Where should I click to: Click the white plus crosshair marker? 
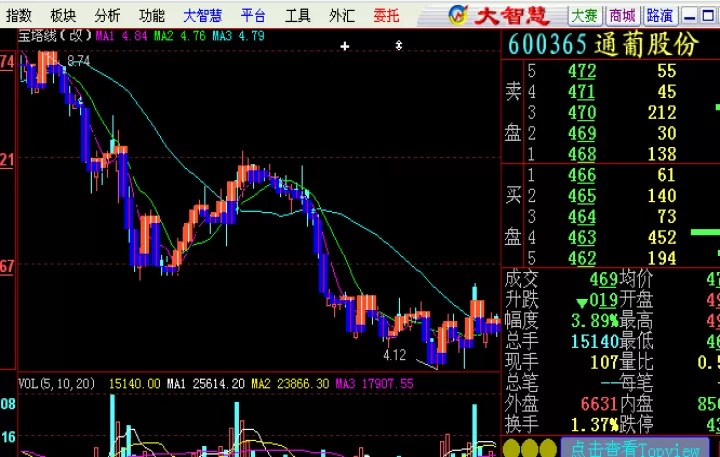(x=345, y=46)
